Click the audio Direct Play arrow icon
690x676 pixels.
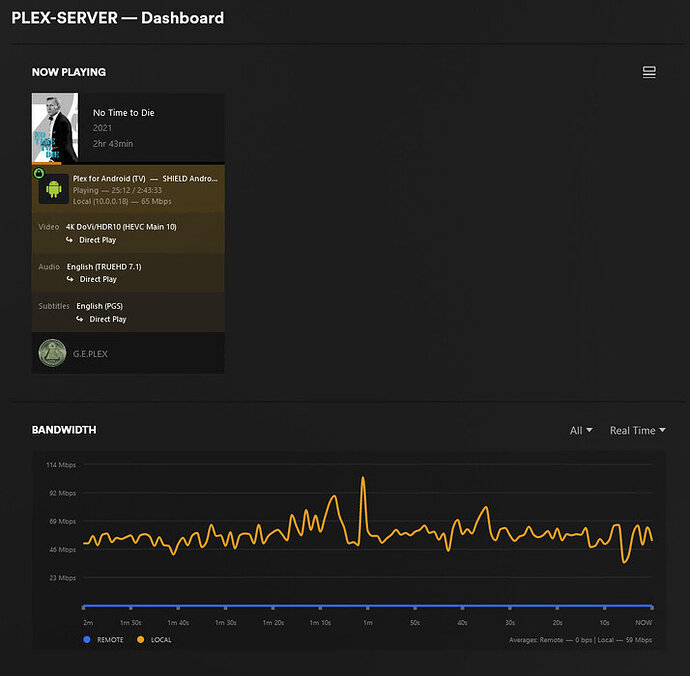(70, 279)
